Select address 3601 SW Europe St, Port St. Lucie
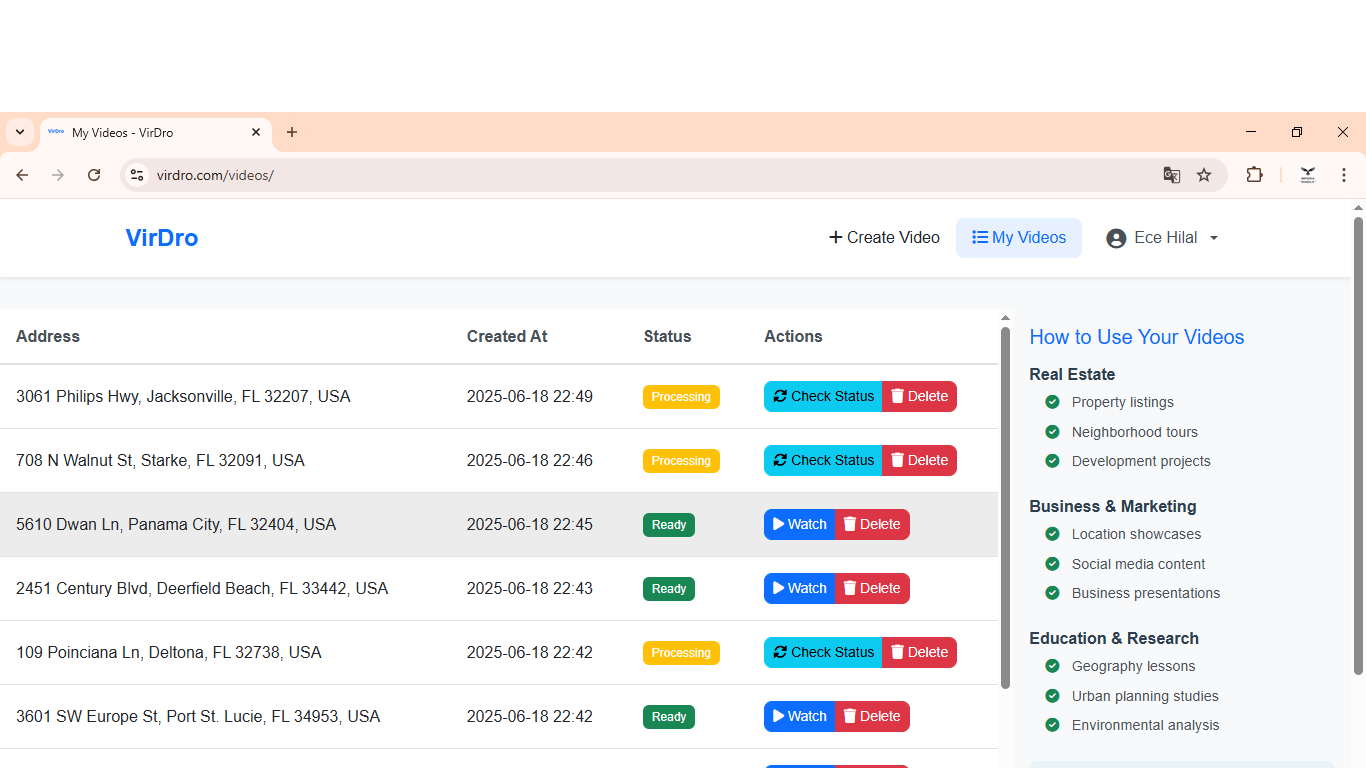This screenshot has height=768, width=1366. (198, 717)
